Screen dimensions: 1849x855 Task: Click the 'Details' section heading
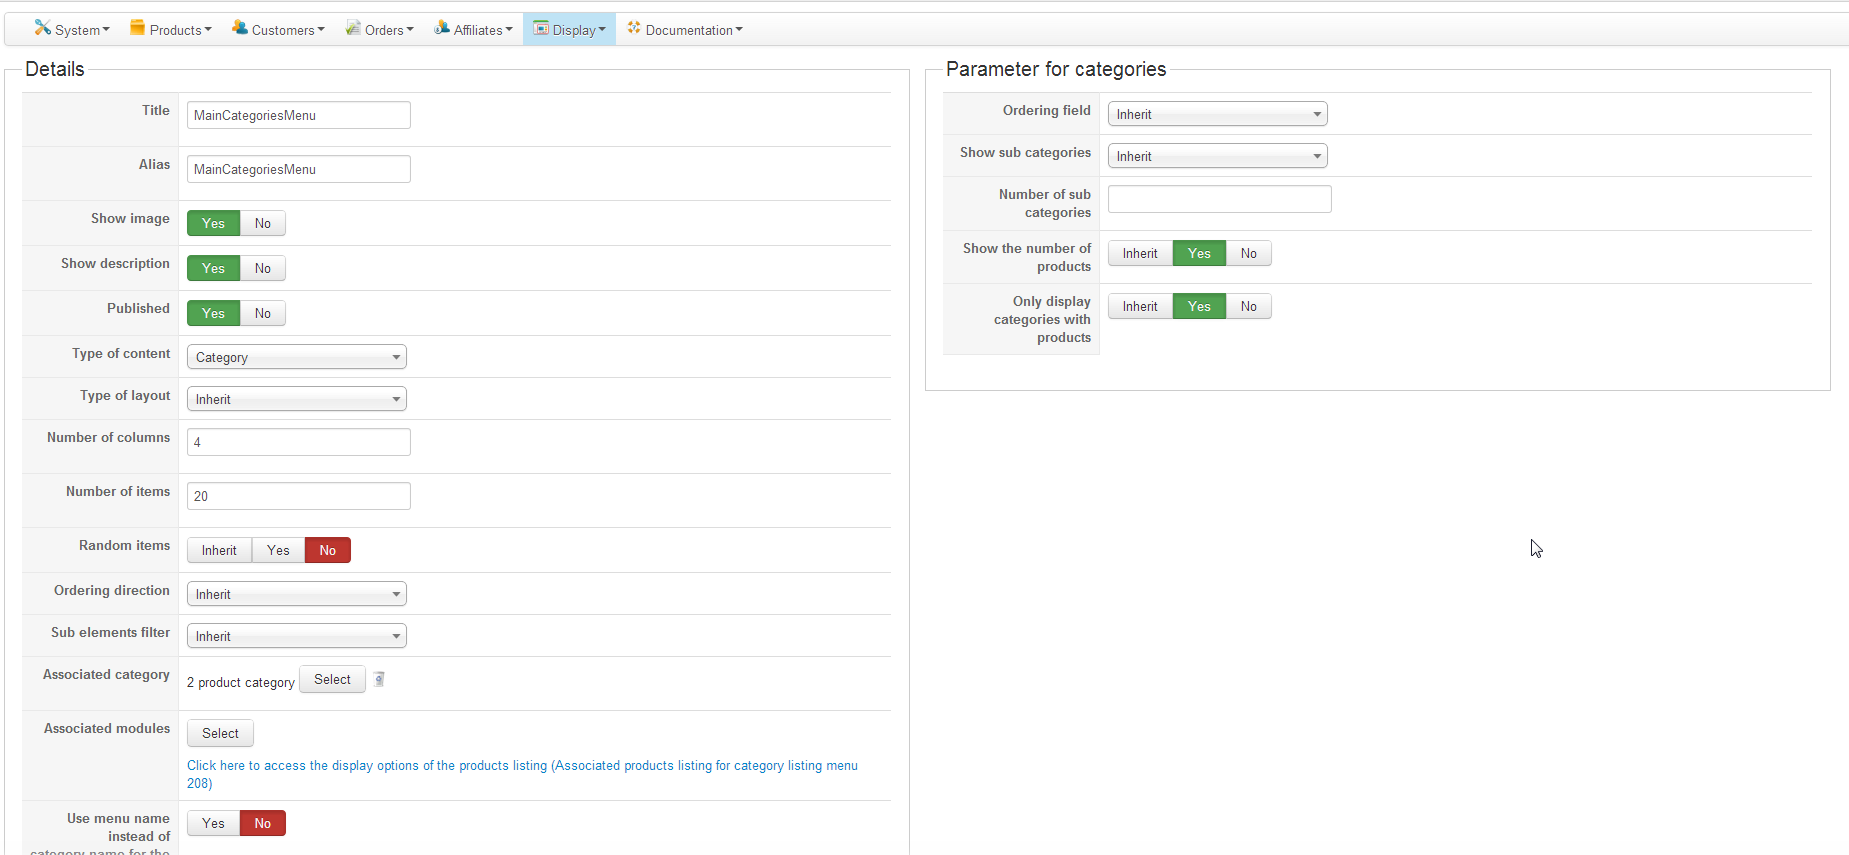click(x=55, y=69)
